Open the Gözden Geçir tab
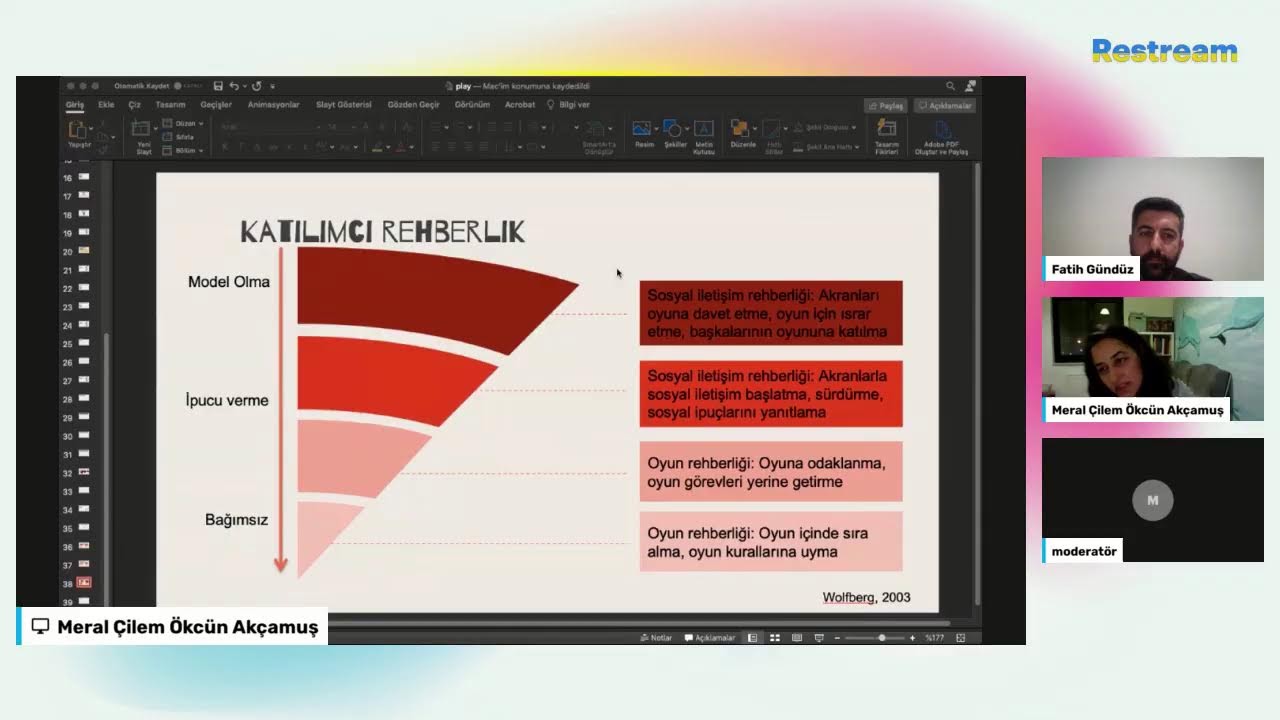The image size is (1280, 720). click(413, 104)
